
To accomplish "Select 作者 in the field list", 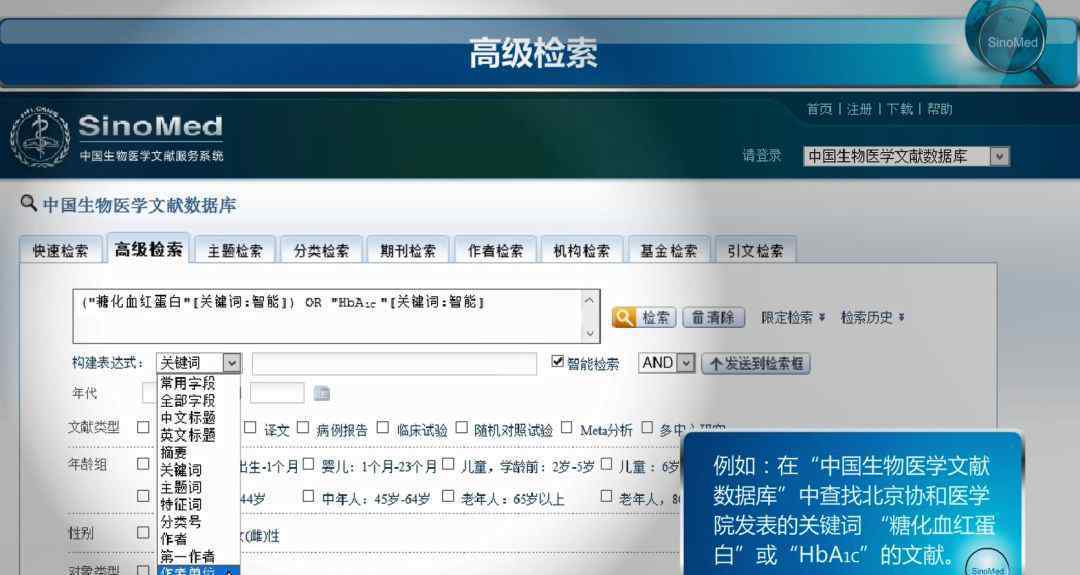I will click(174, 539).
